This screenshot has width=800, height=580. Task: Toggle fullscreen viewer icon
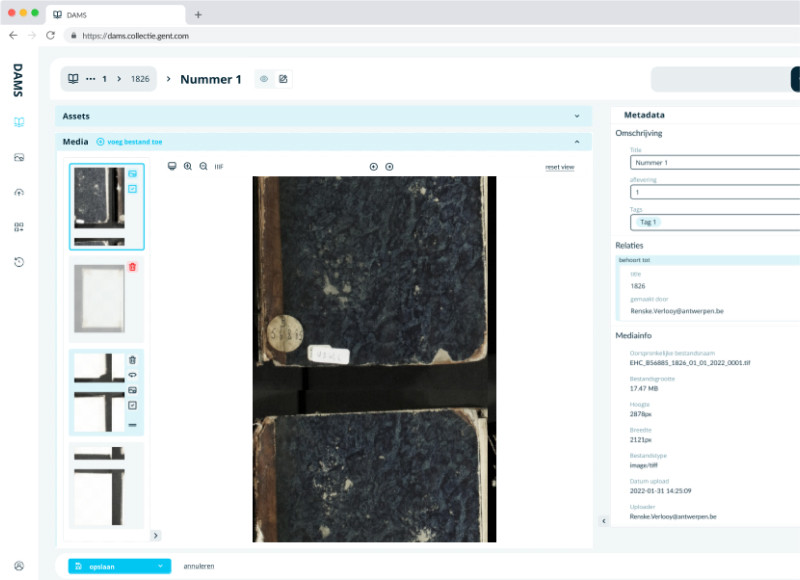(172, 166)
